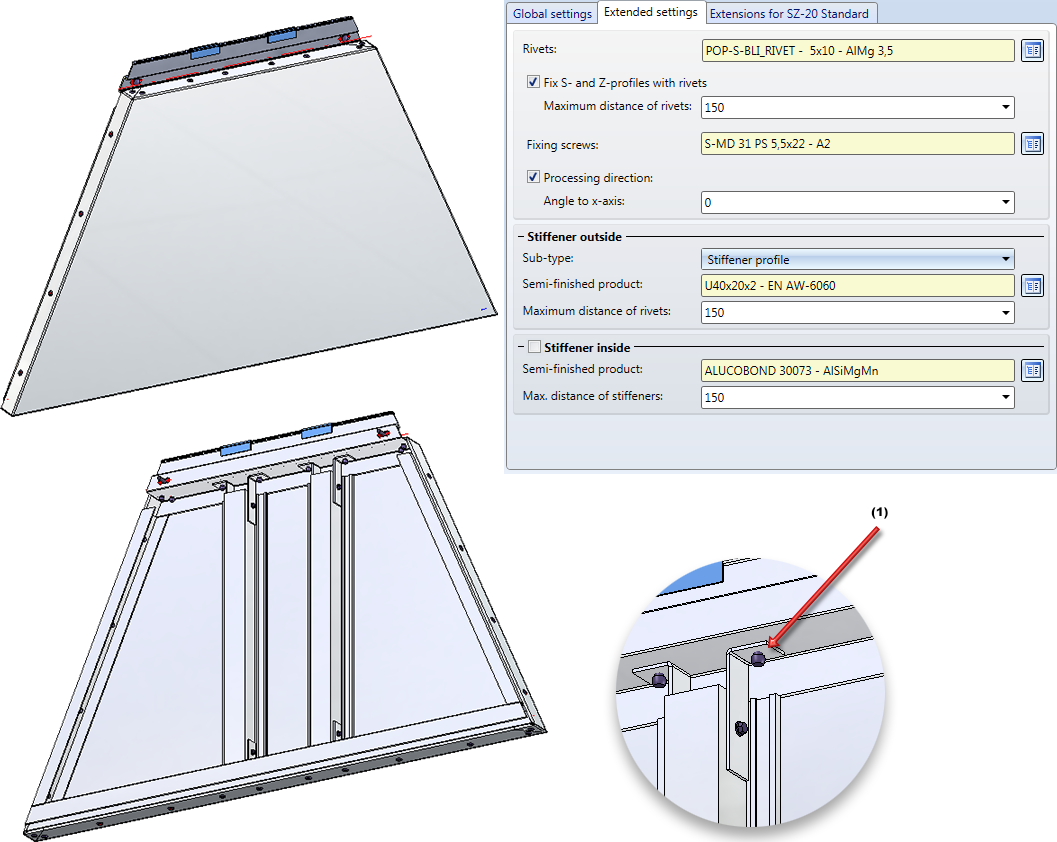The height and width of the screenshot is (842, 1057).
Task: Click the front view panel thumbnail
Action: [249, 216]
